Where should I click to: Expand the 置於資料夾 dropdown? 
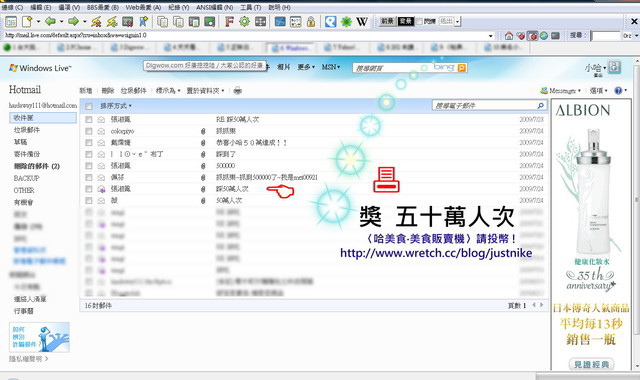[x=205, y=91]
